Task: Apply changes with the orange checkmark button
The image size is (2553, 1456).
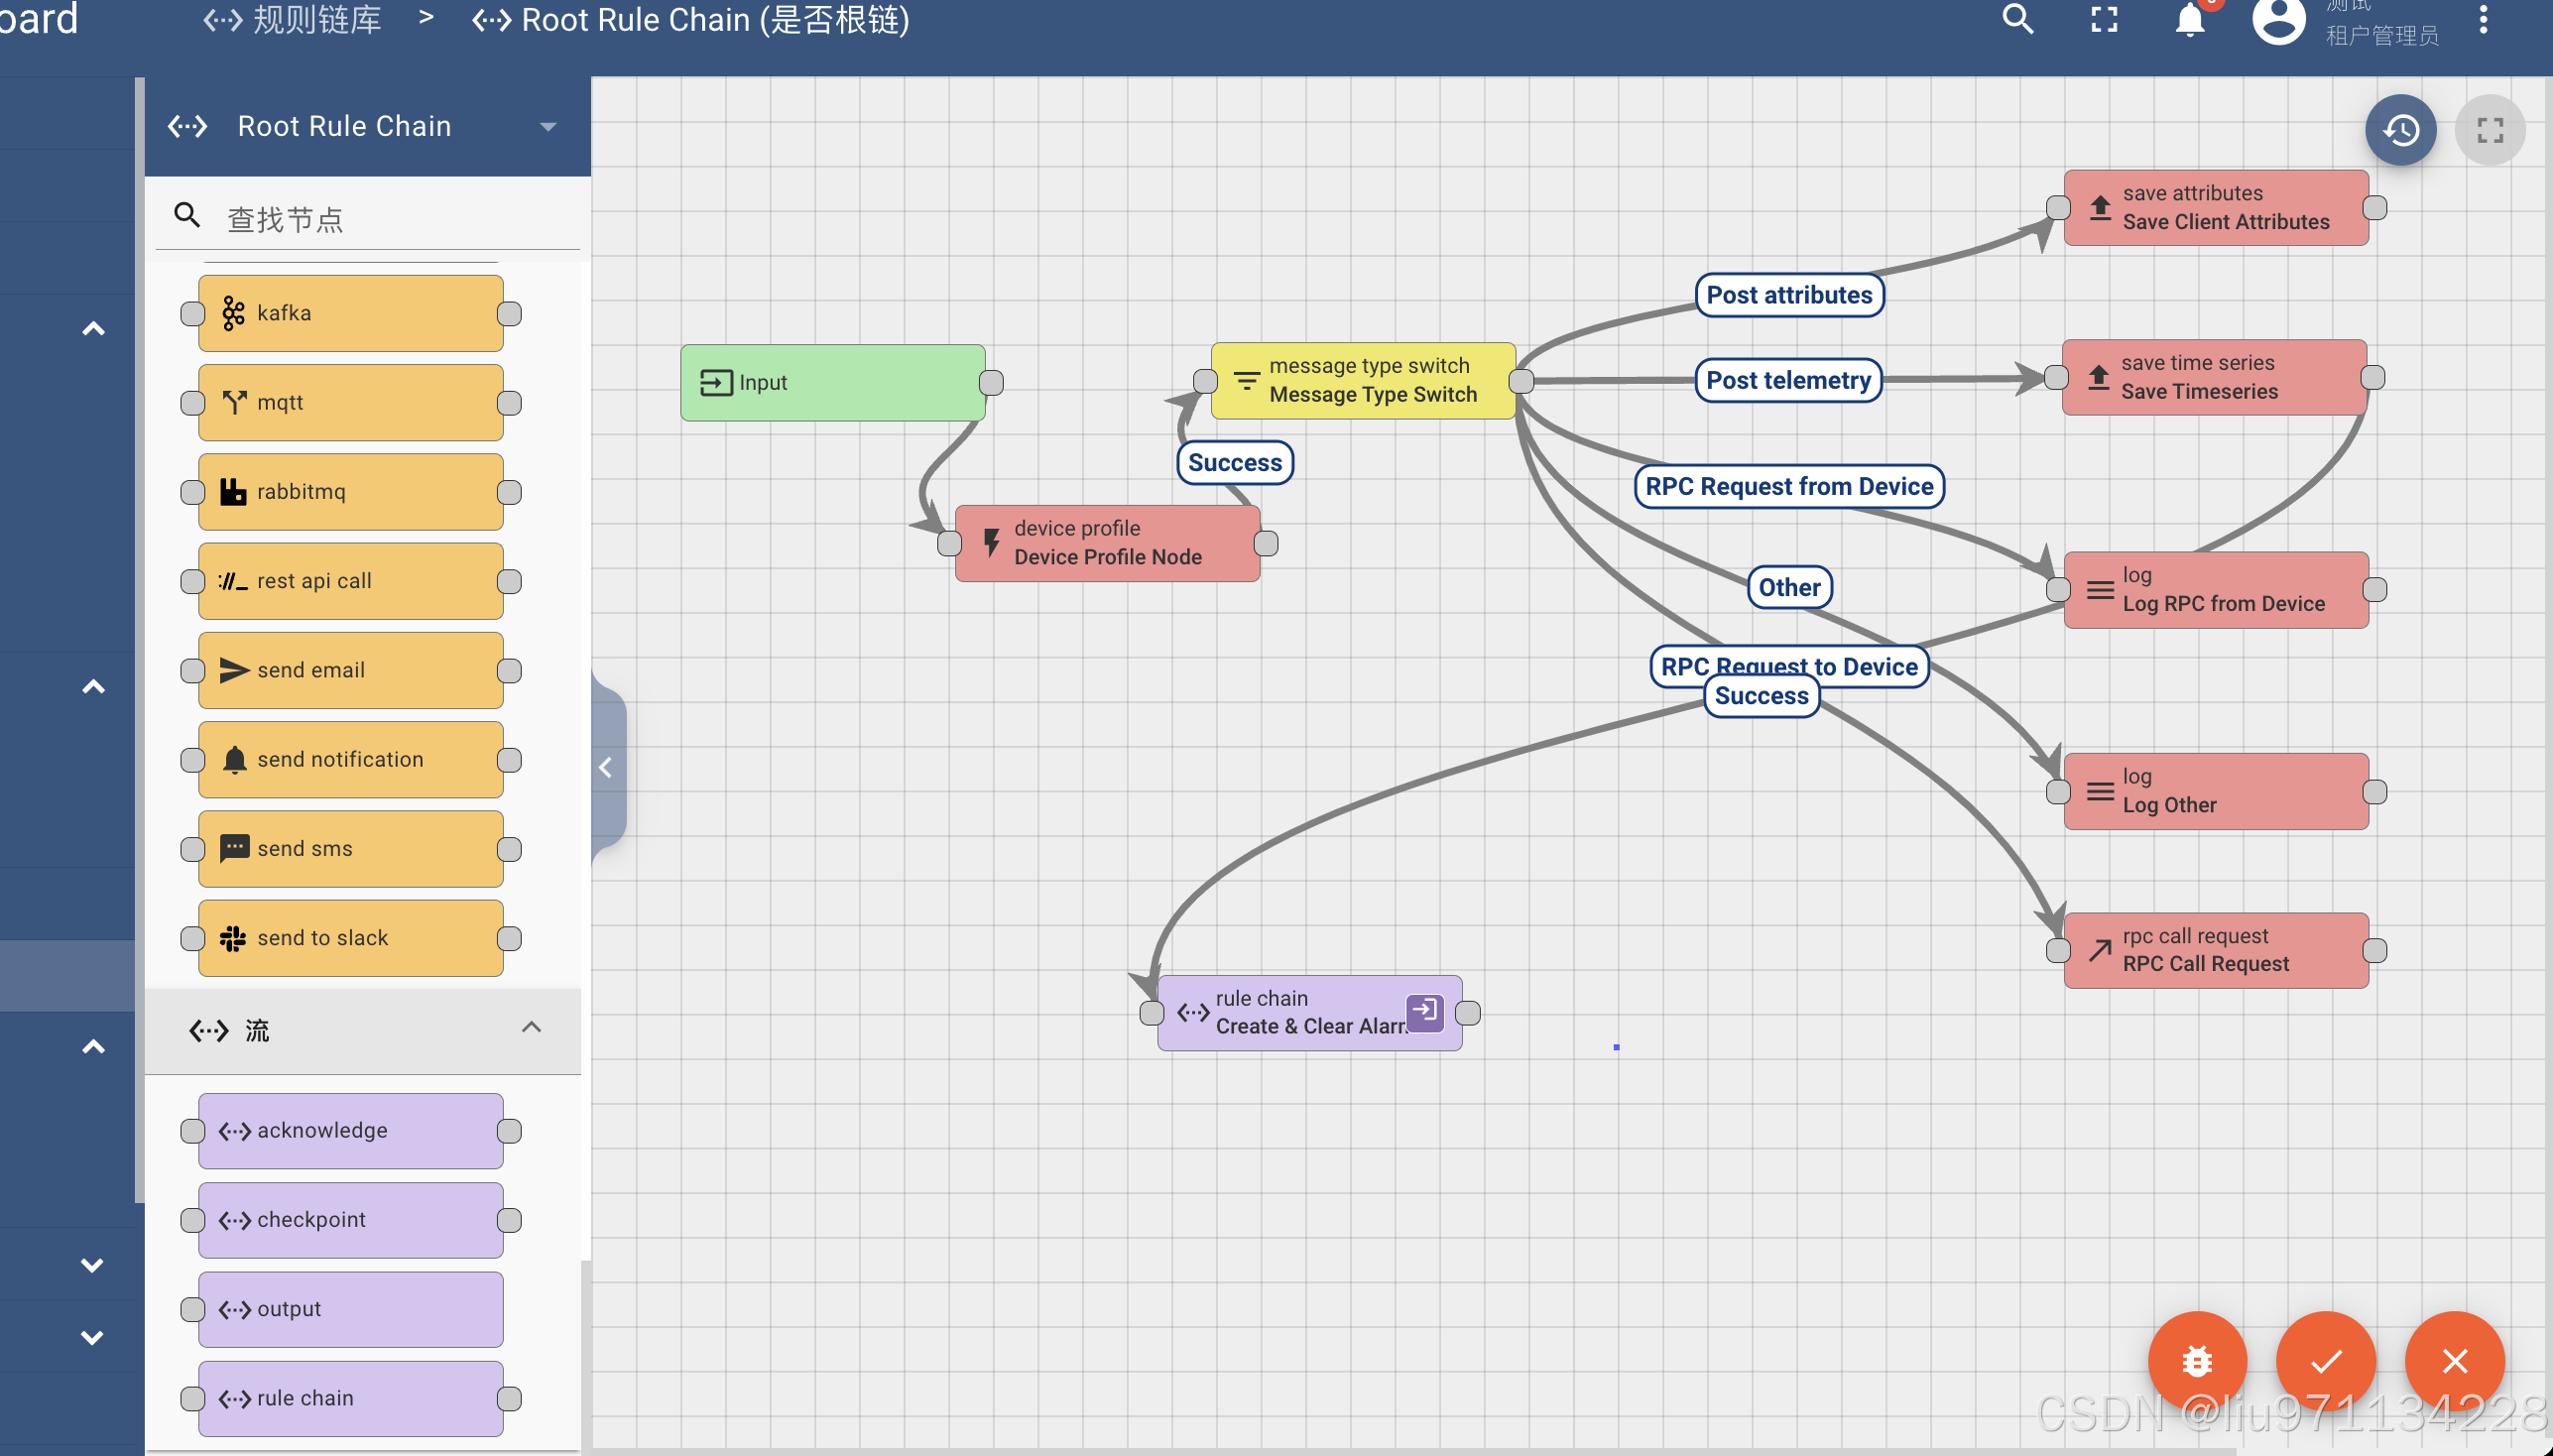Action: point(2326,1360)
